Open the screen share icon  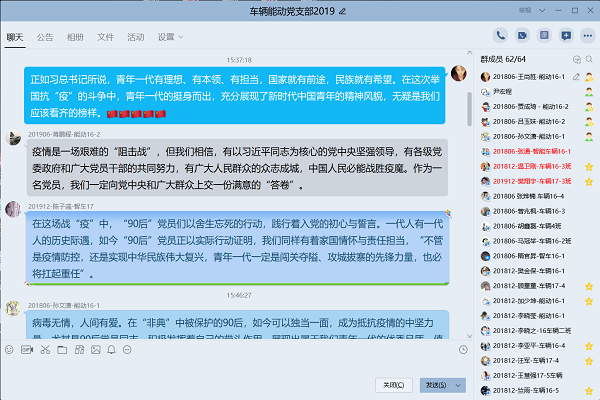pos(544,36)
